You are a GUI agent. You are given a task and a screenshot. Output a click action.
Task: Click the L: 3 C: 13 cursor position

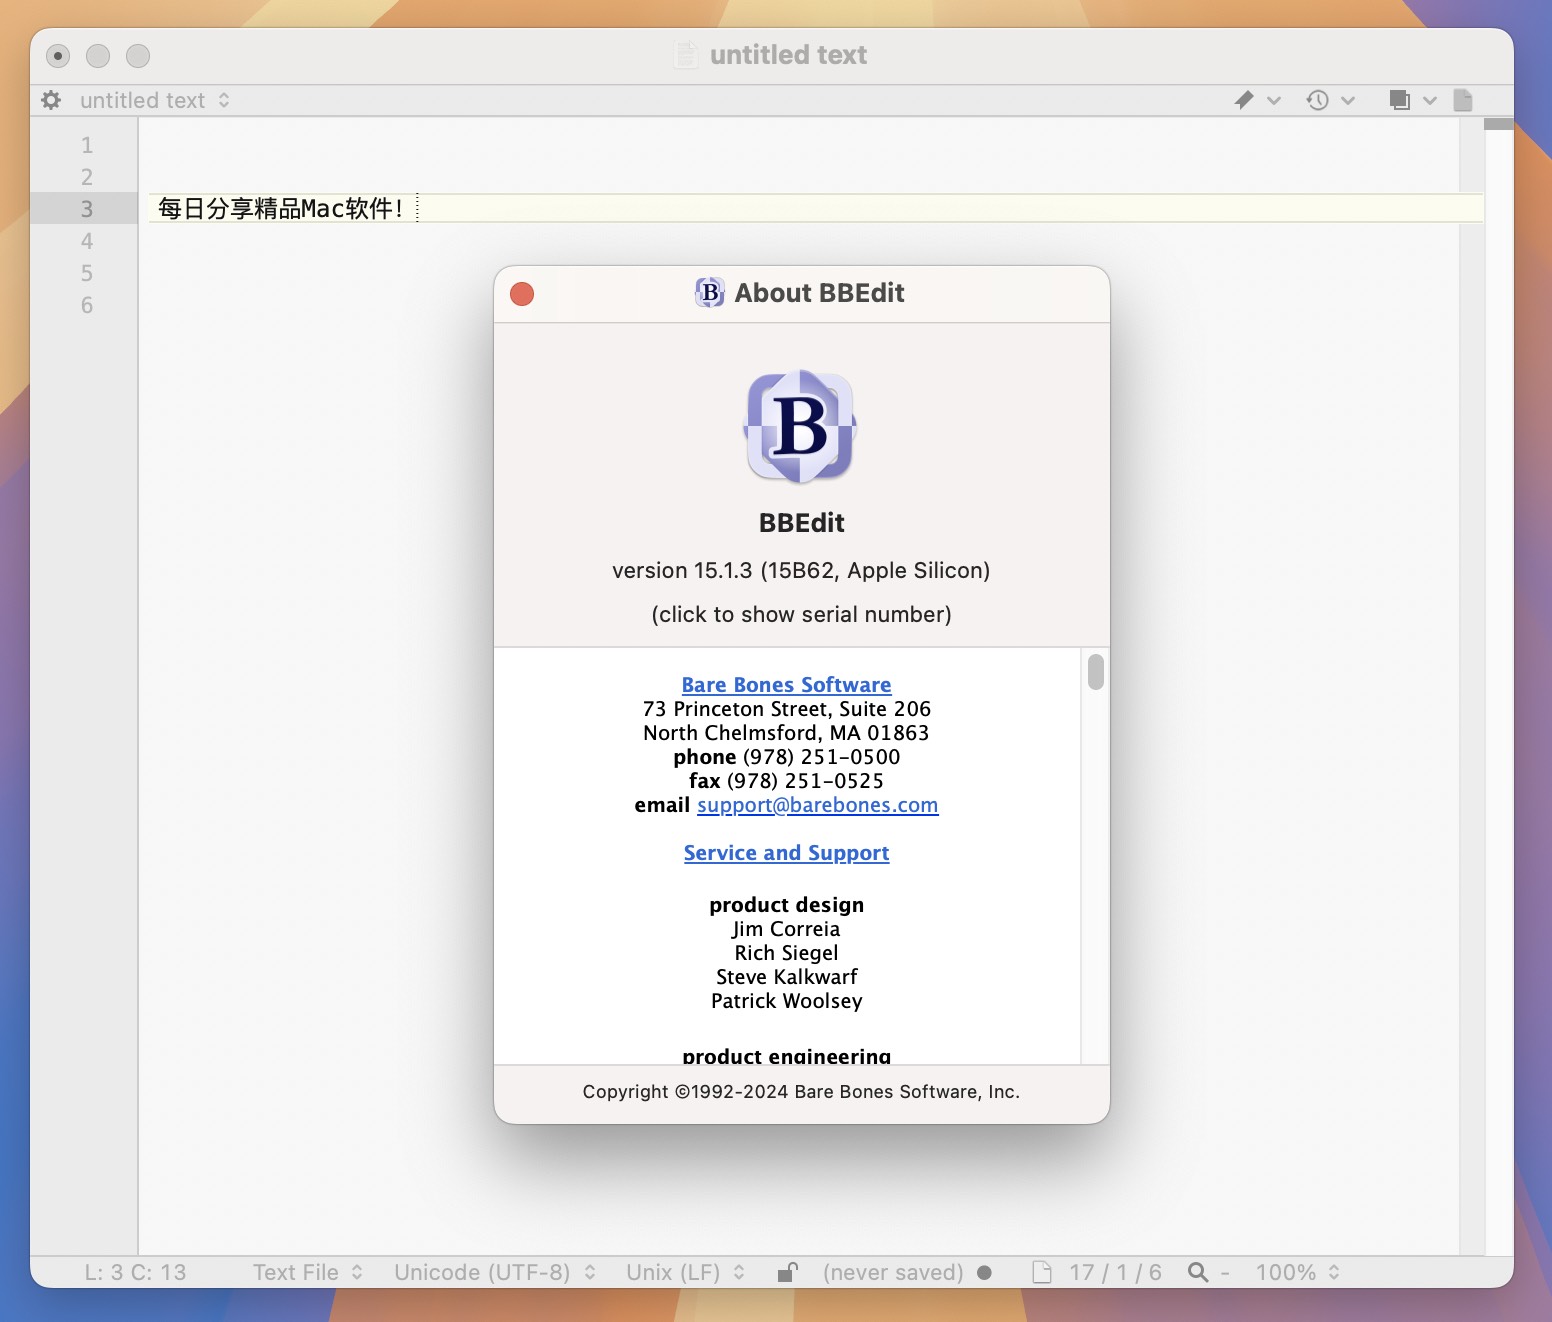(135, 1272)
